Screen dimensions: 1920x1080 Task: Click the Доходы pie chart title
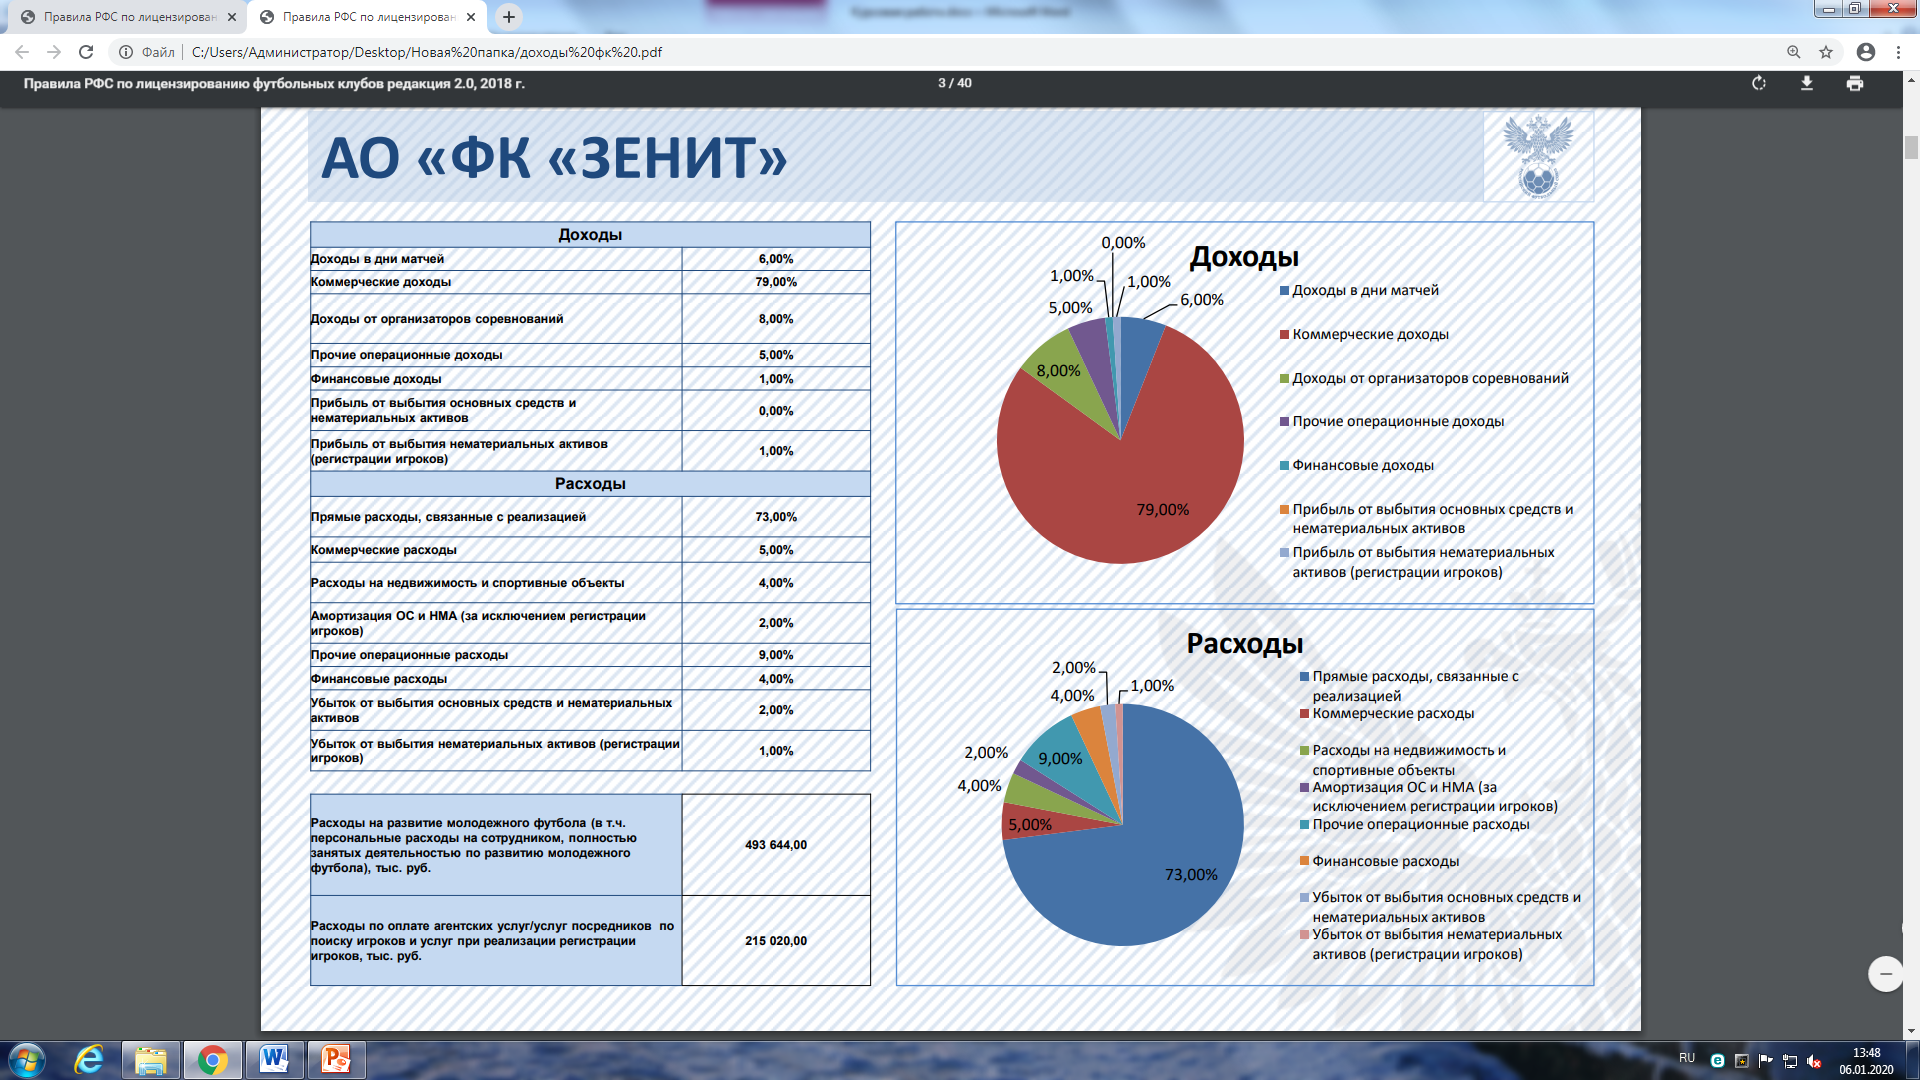click(1244, 257)
